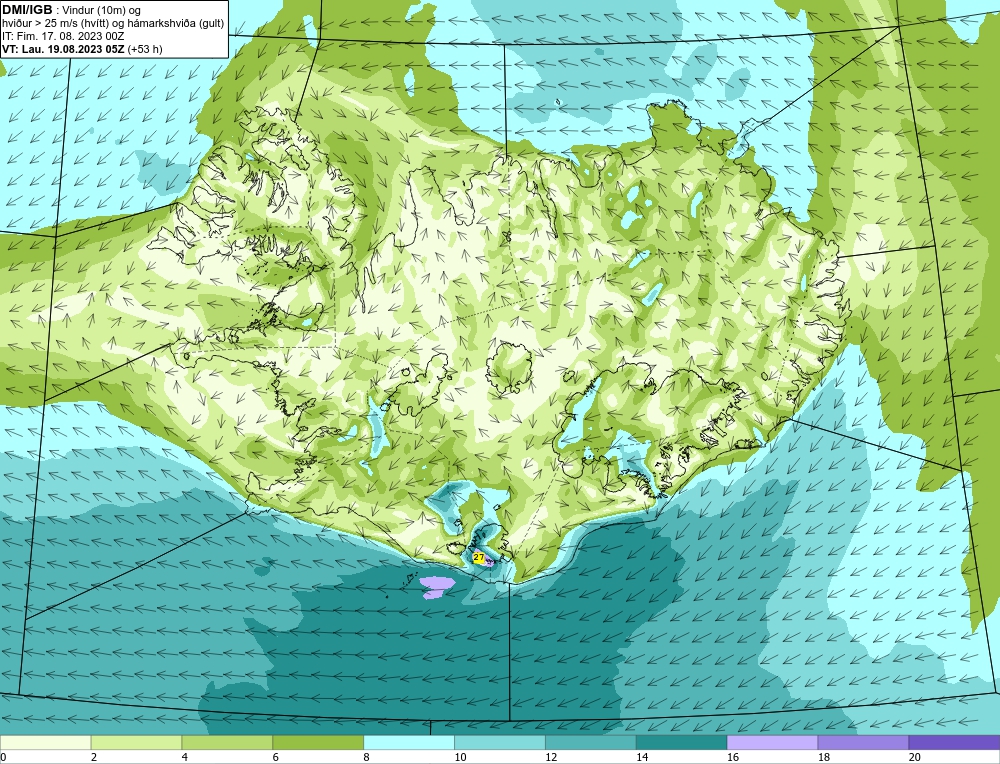Click the medium teal 12–14 m/s legend swatch
The height and width of the screenshot is (764, 1000).
(591, 743)
